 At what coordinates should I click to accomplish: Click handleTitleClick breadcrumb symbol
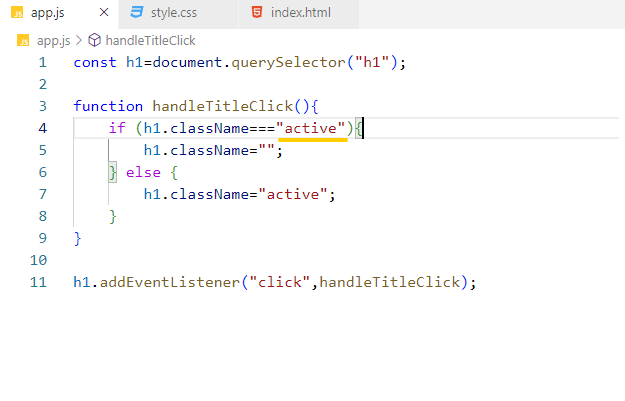tap(150, 41)
